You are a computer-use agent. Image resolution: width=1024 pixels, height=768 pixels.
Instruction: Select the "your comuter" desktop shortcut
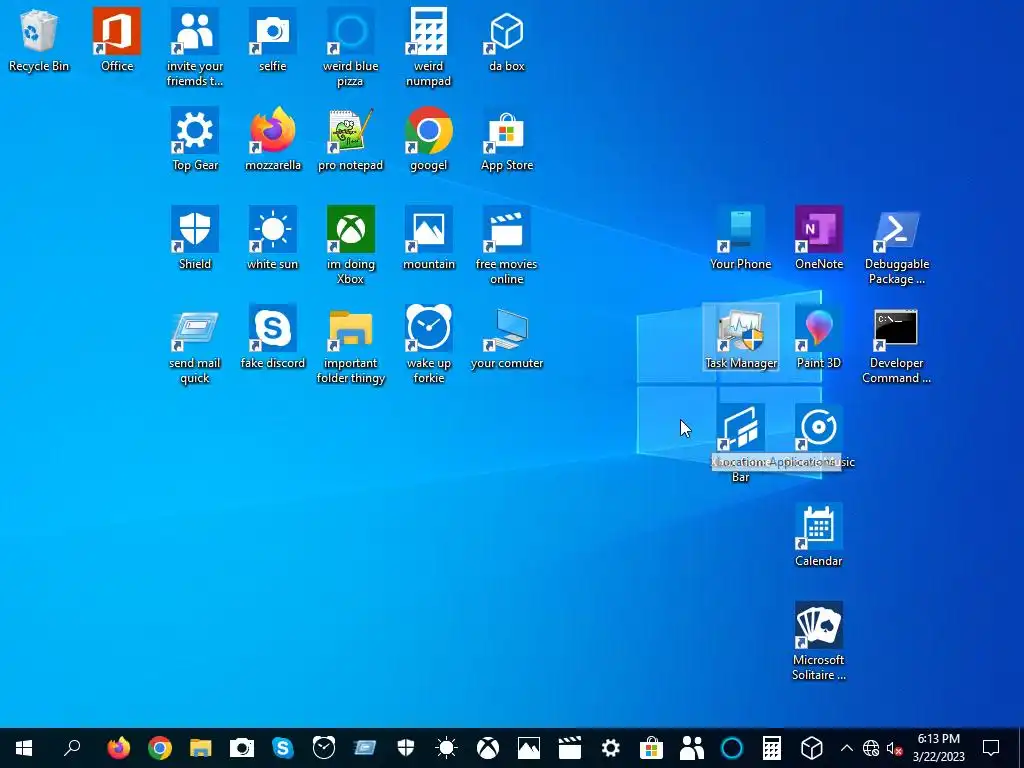click(x=507, y=338)
